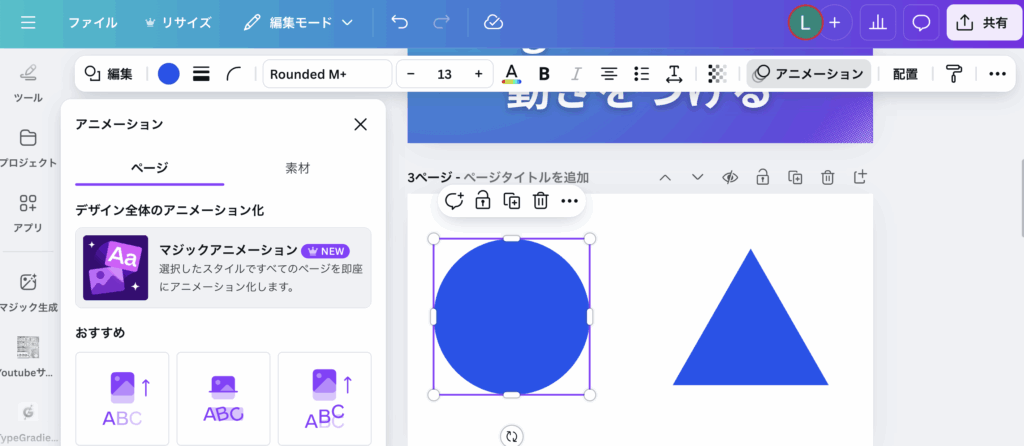Viewport: 1024px width, 446px height.
Task: Toggle the page 3 lock icon
Action: point(762,177)
